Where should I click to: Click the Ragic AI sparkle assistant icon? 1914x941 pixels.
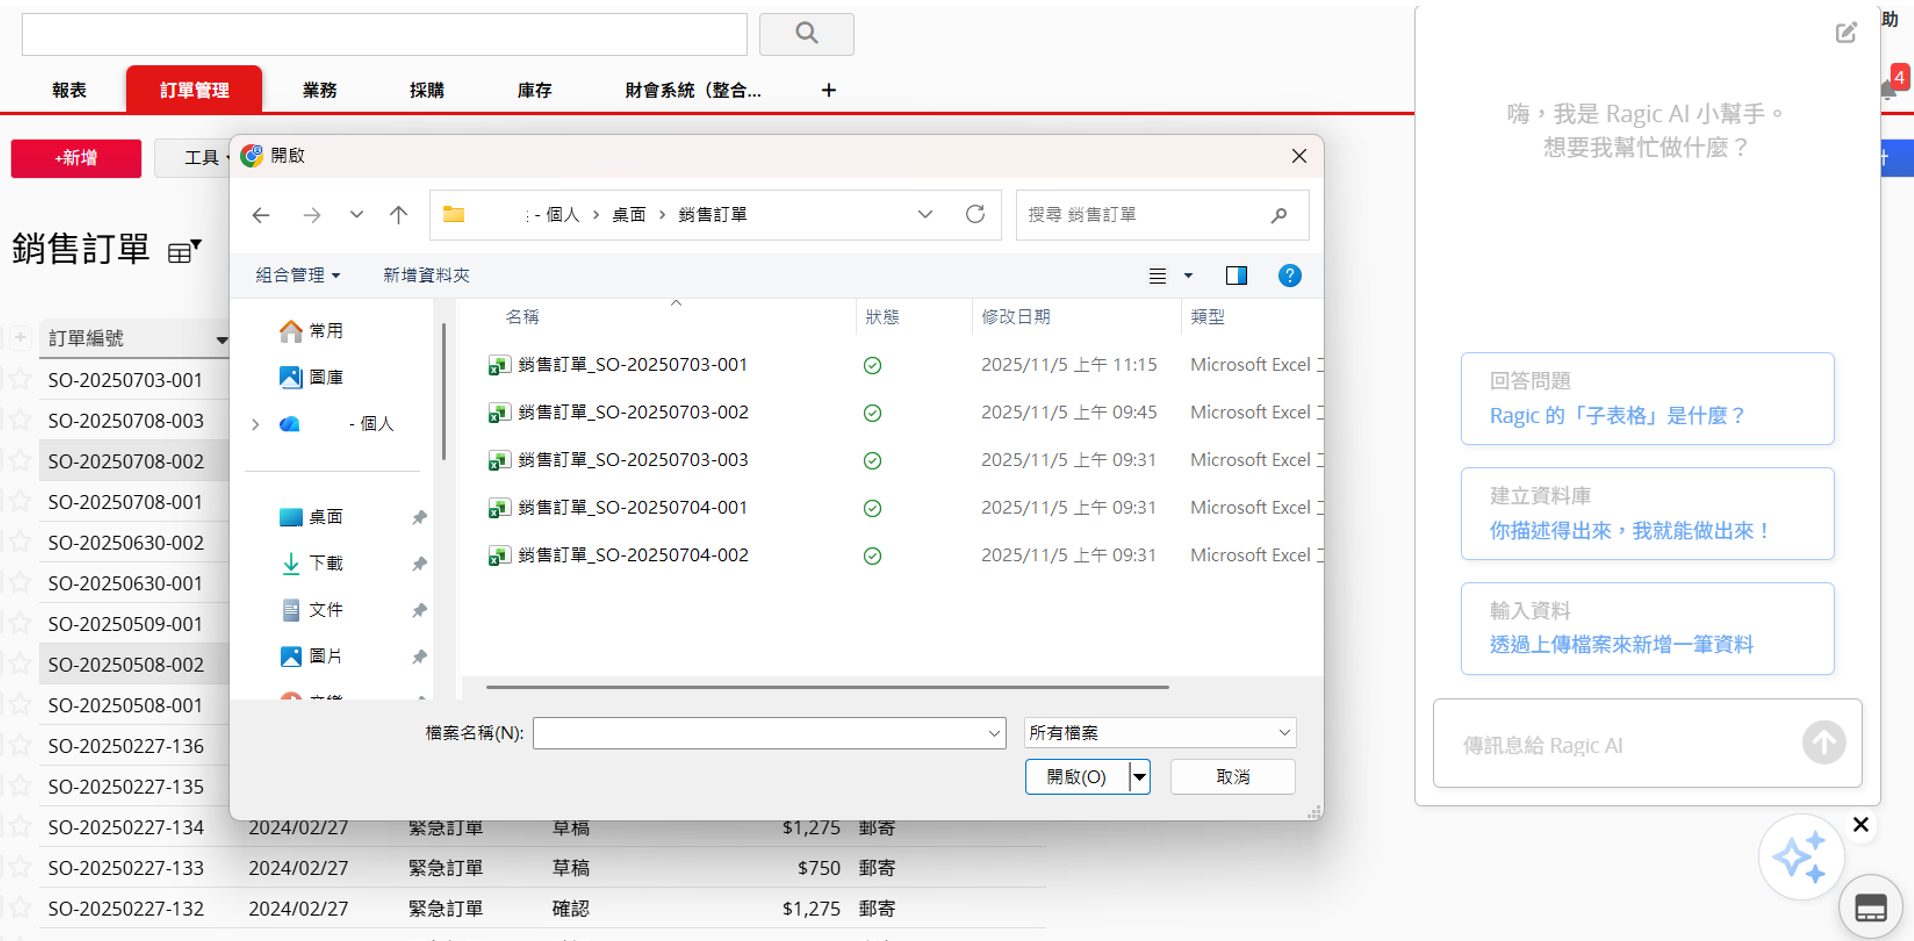click(1799, 857)
